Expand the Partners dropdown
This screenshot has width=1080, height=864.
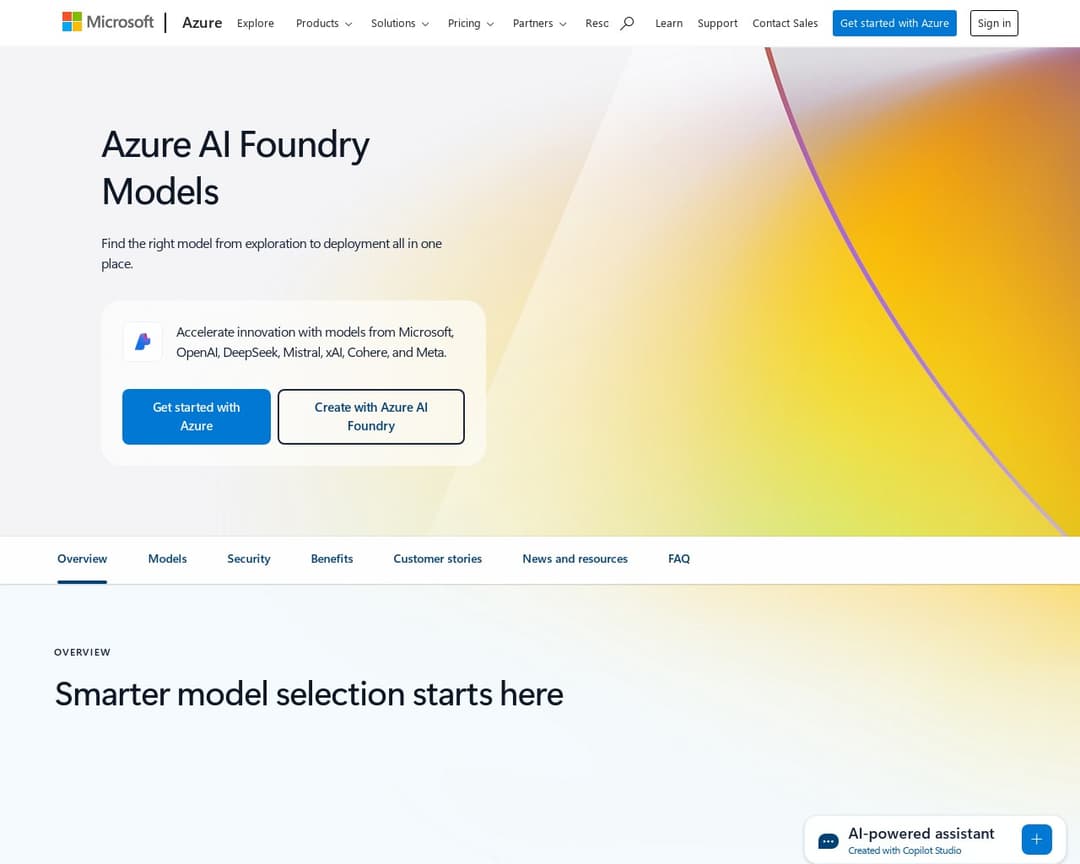pyautogui.click(x=539, y=23)
